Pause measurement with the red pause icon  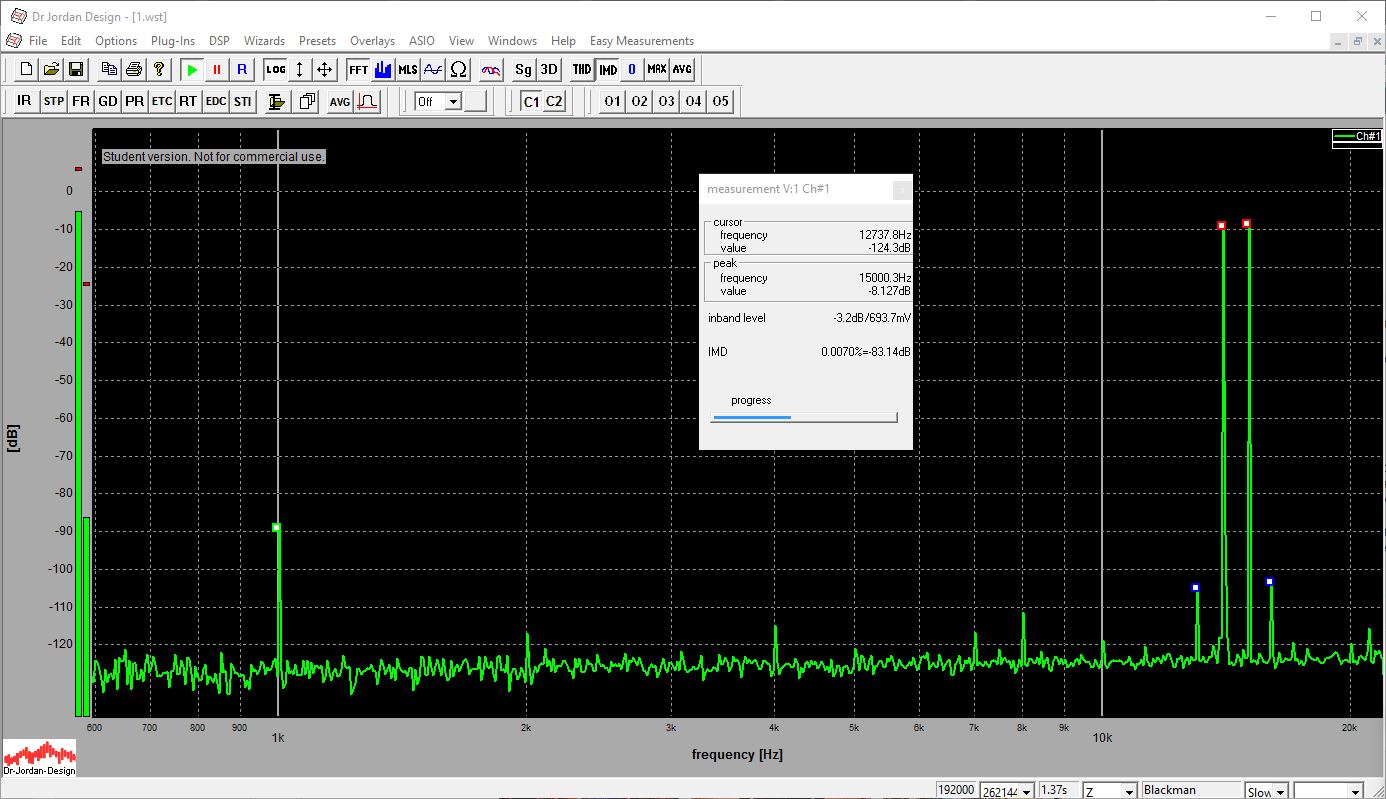[x=216, y=70]
